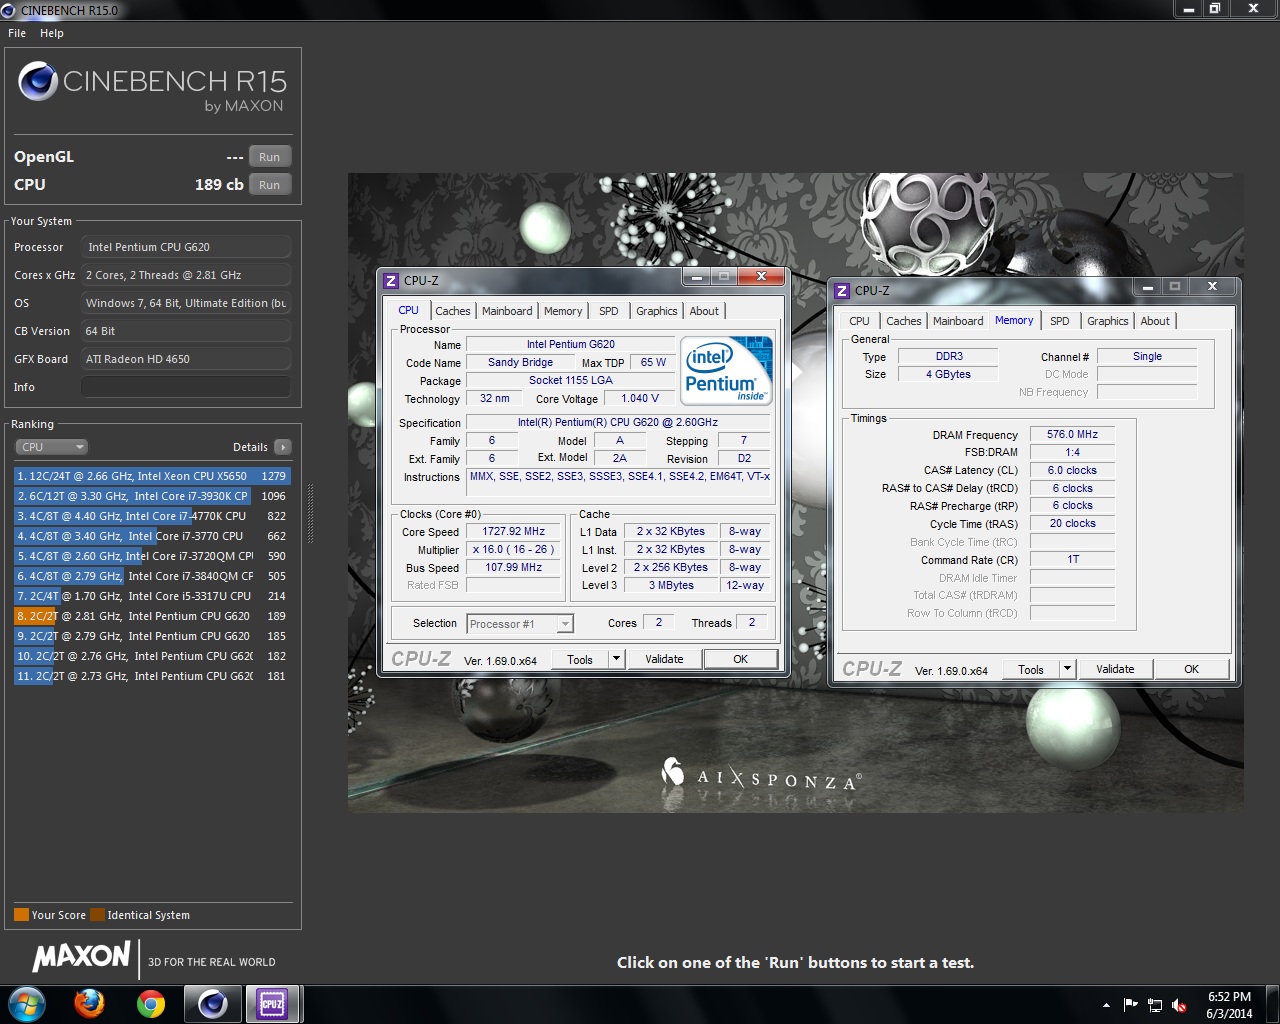Image resolution: width=1280 pixels, height=1024 pixels.
Task: Open SPD tab in left CPU-Z window
Action: coord(608,311)
